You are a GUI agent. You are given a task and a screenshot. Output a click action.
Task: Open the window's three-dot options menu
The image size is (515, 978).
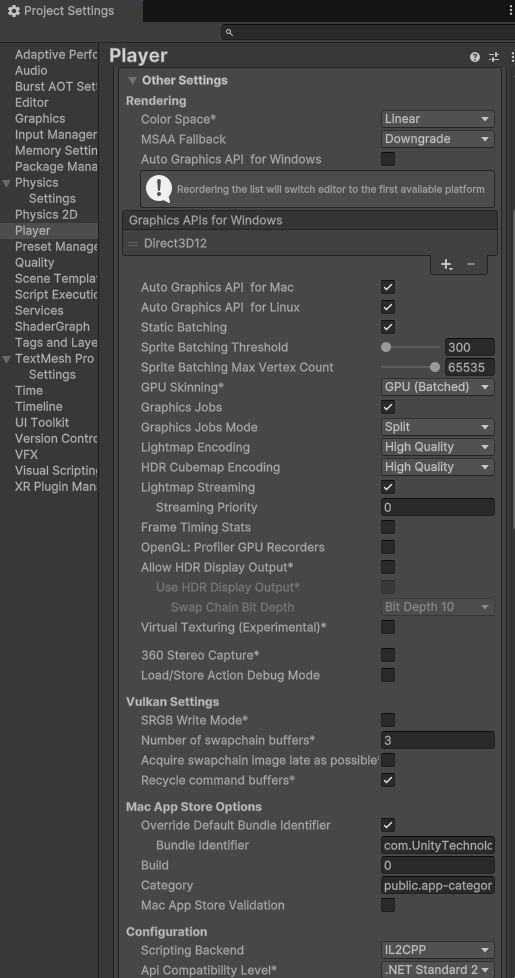(511, 11)
